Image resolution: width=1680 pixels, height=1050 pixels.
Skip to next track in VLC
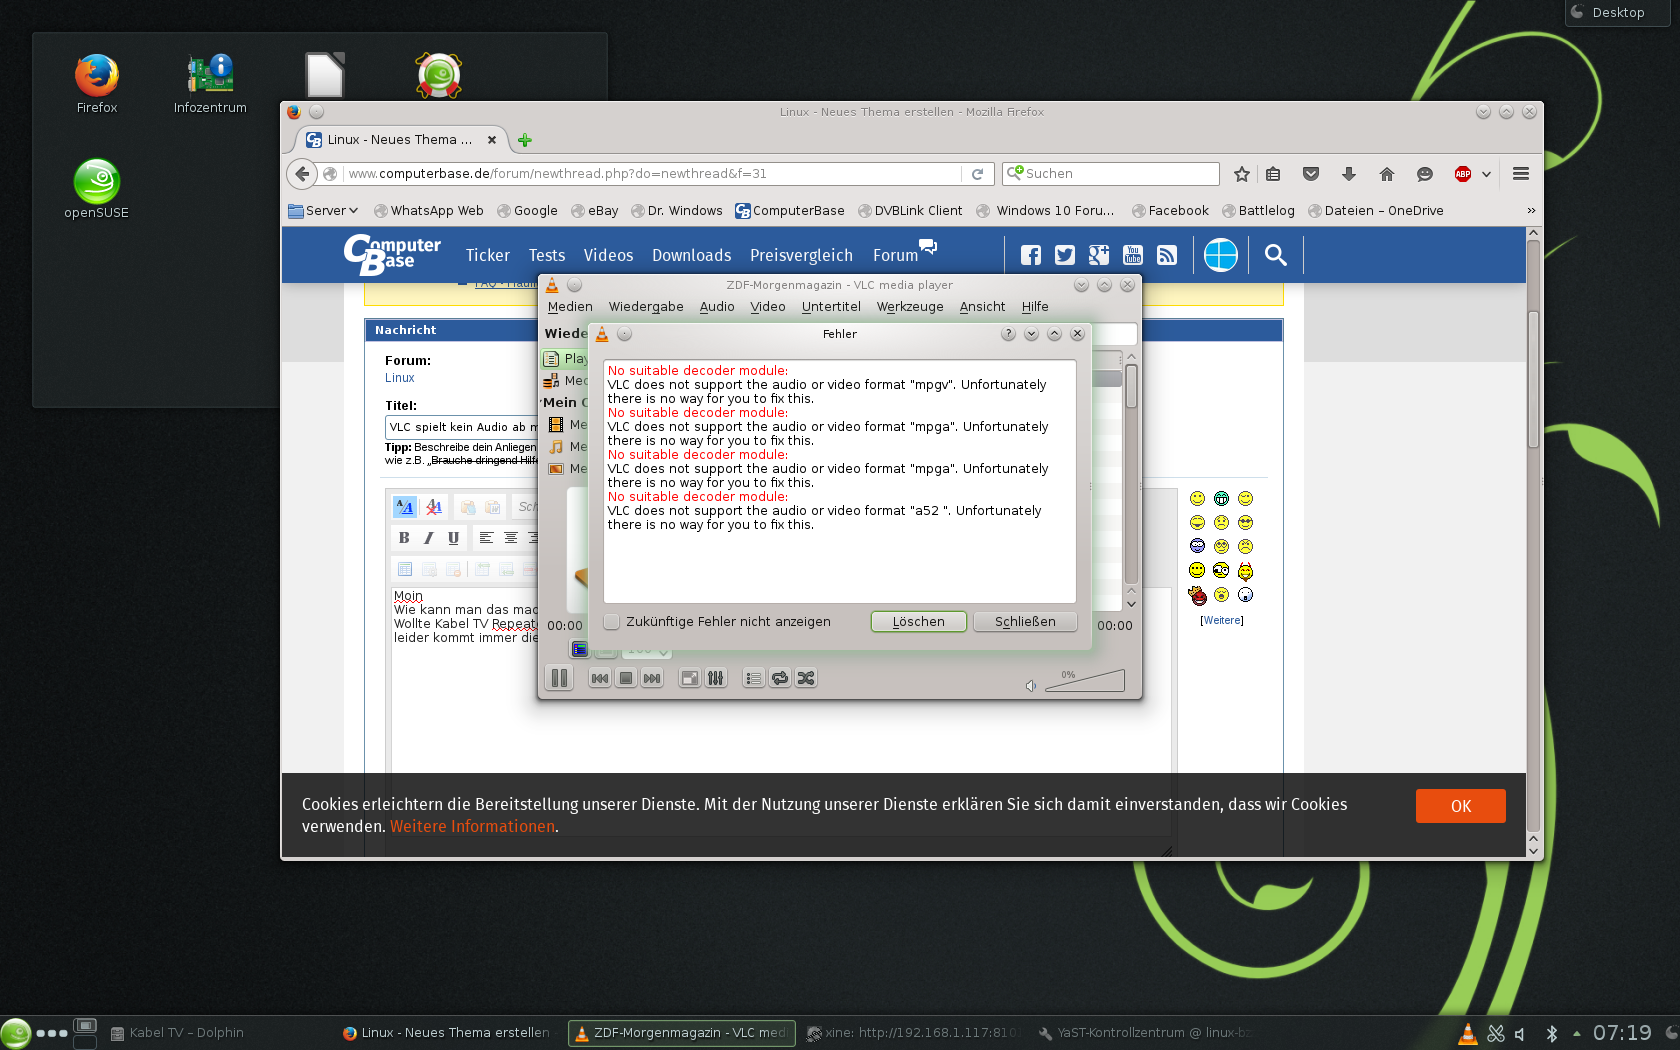pos(652,678)
